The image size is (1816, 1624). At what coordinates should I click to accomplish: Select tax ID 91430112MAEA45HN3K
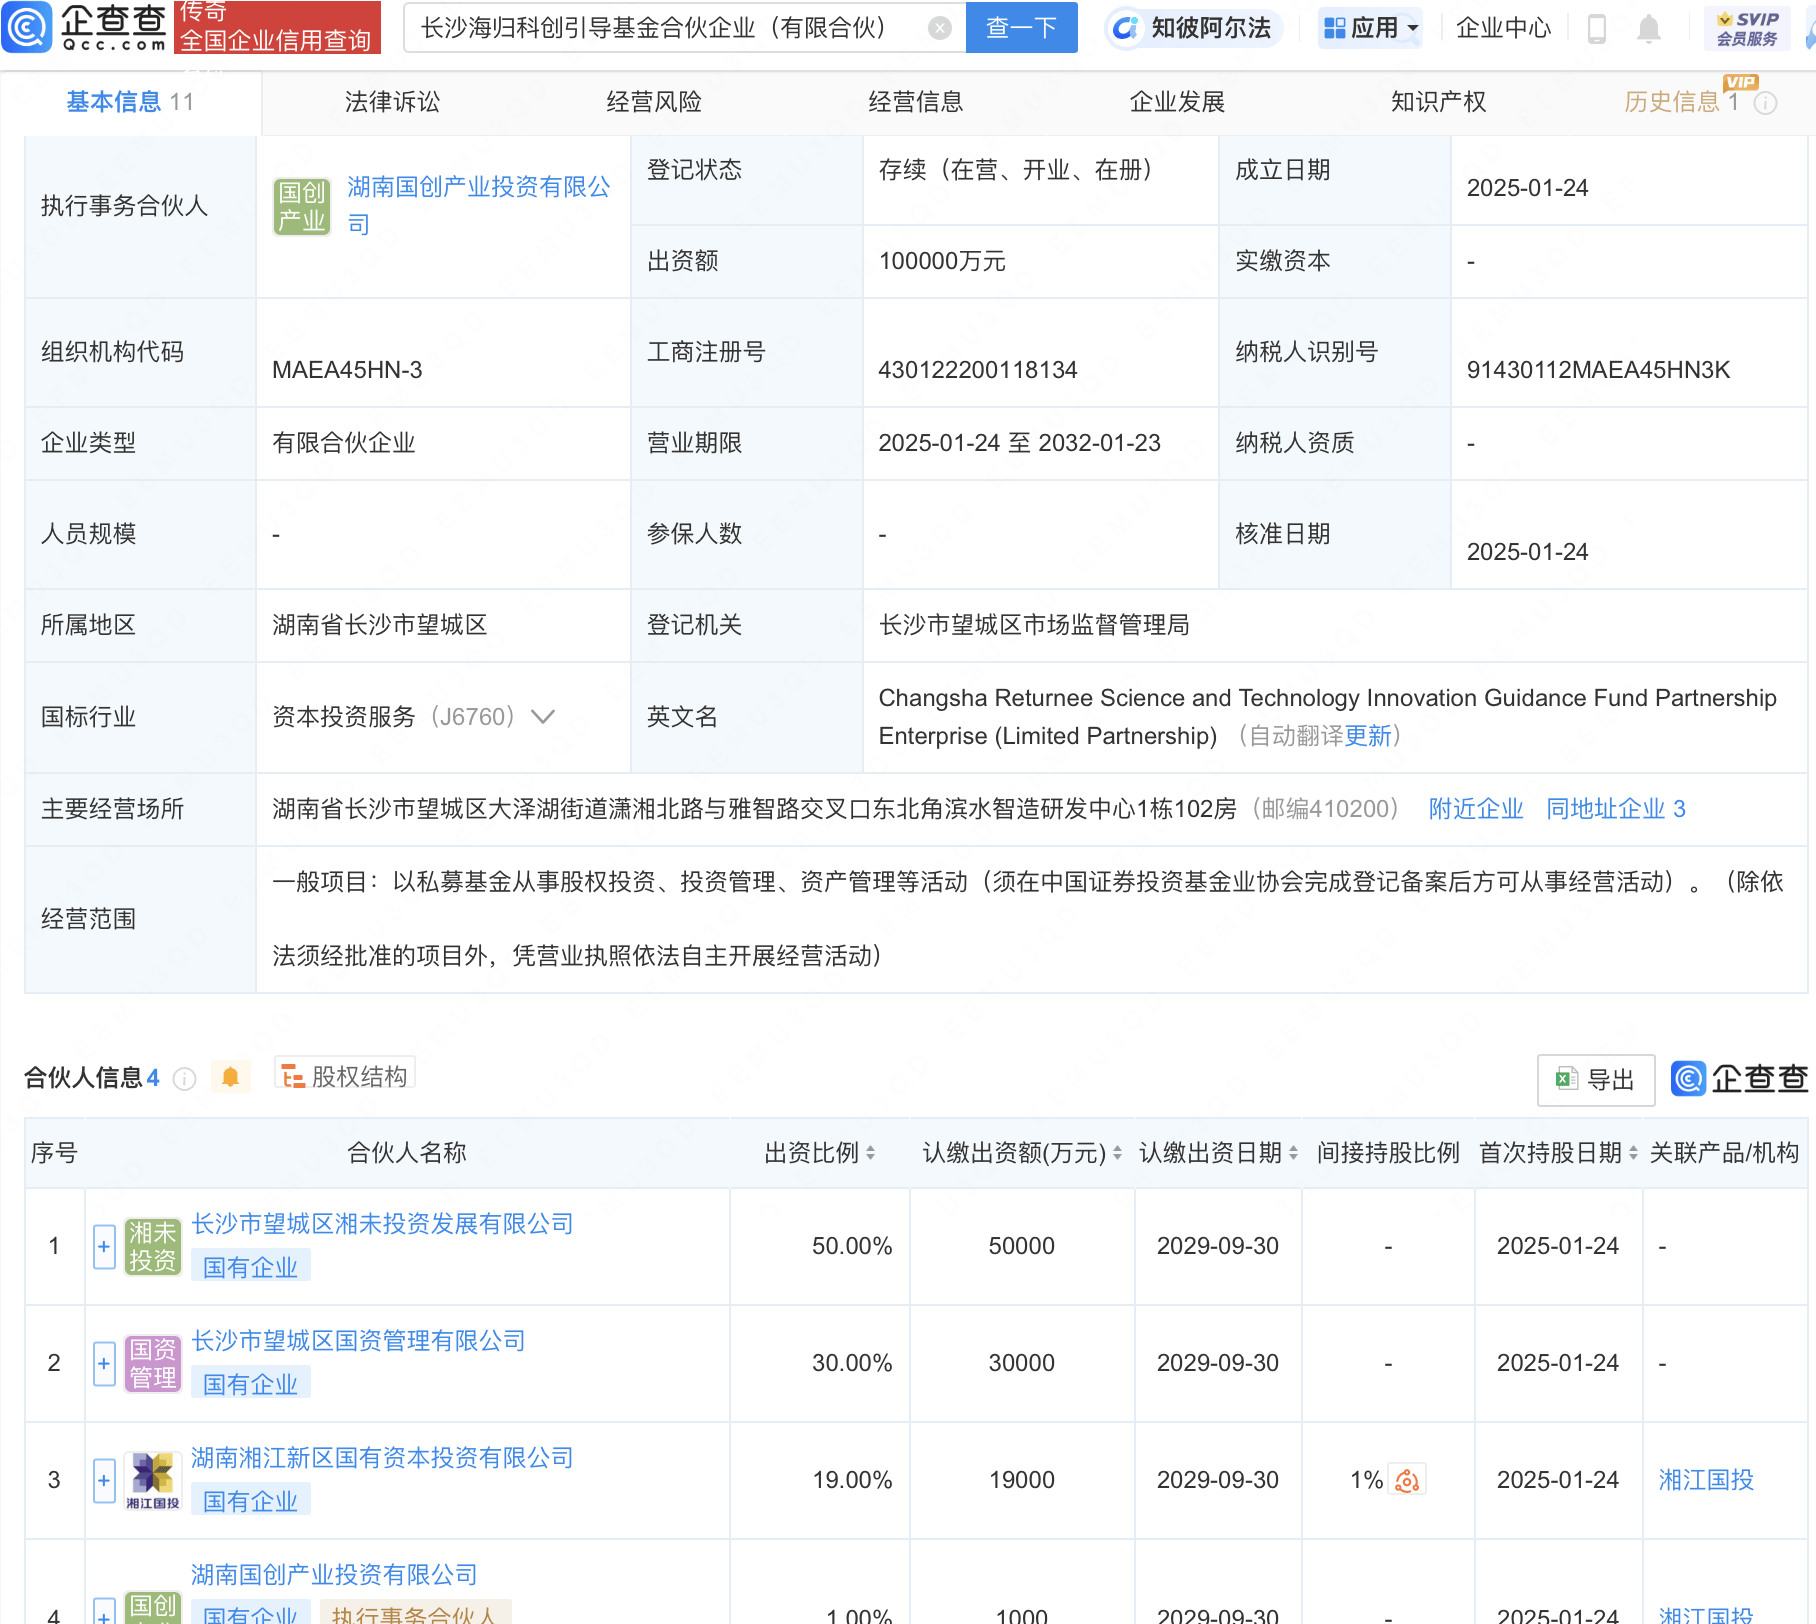[x=1598, y=370]
